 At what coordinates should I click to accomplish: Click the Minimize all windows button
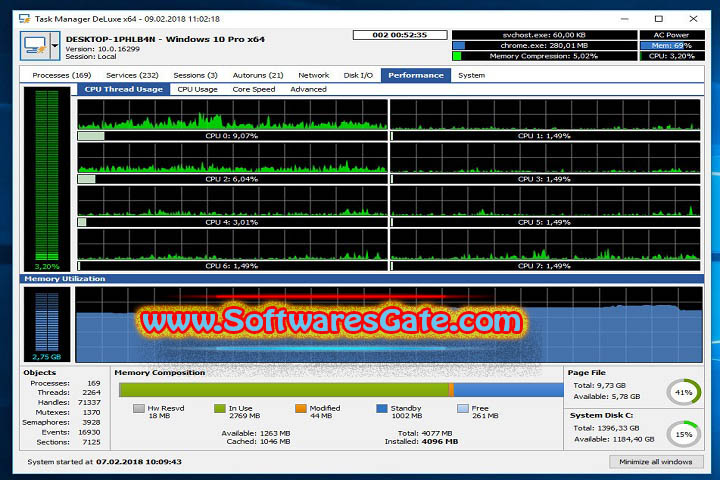[x=656, y=462]
